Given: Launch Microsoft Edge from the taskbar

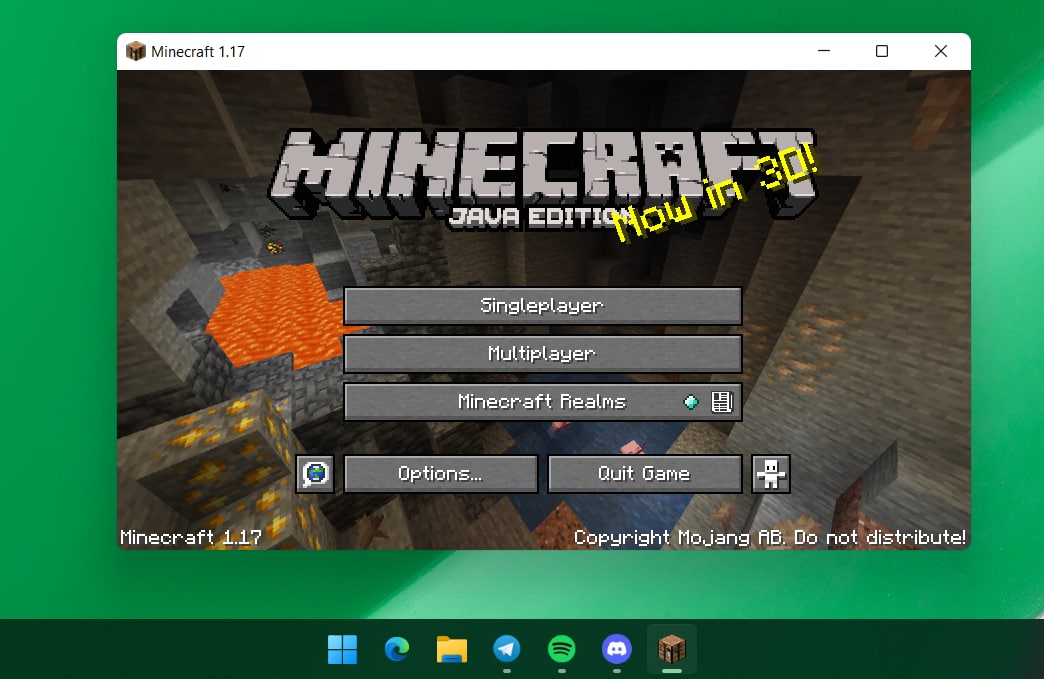Looking at the screenshot, I should pos(397,649).
